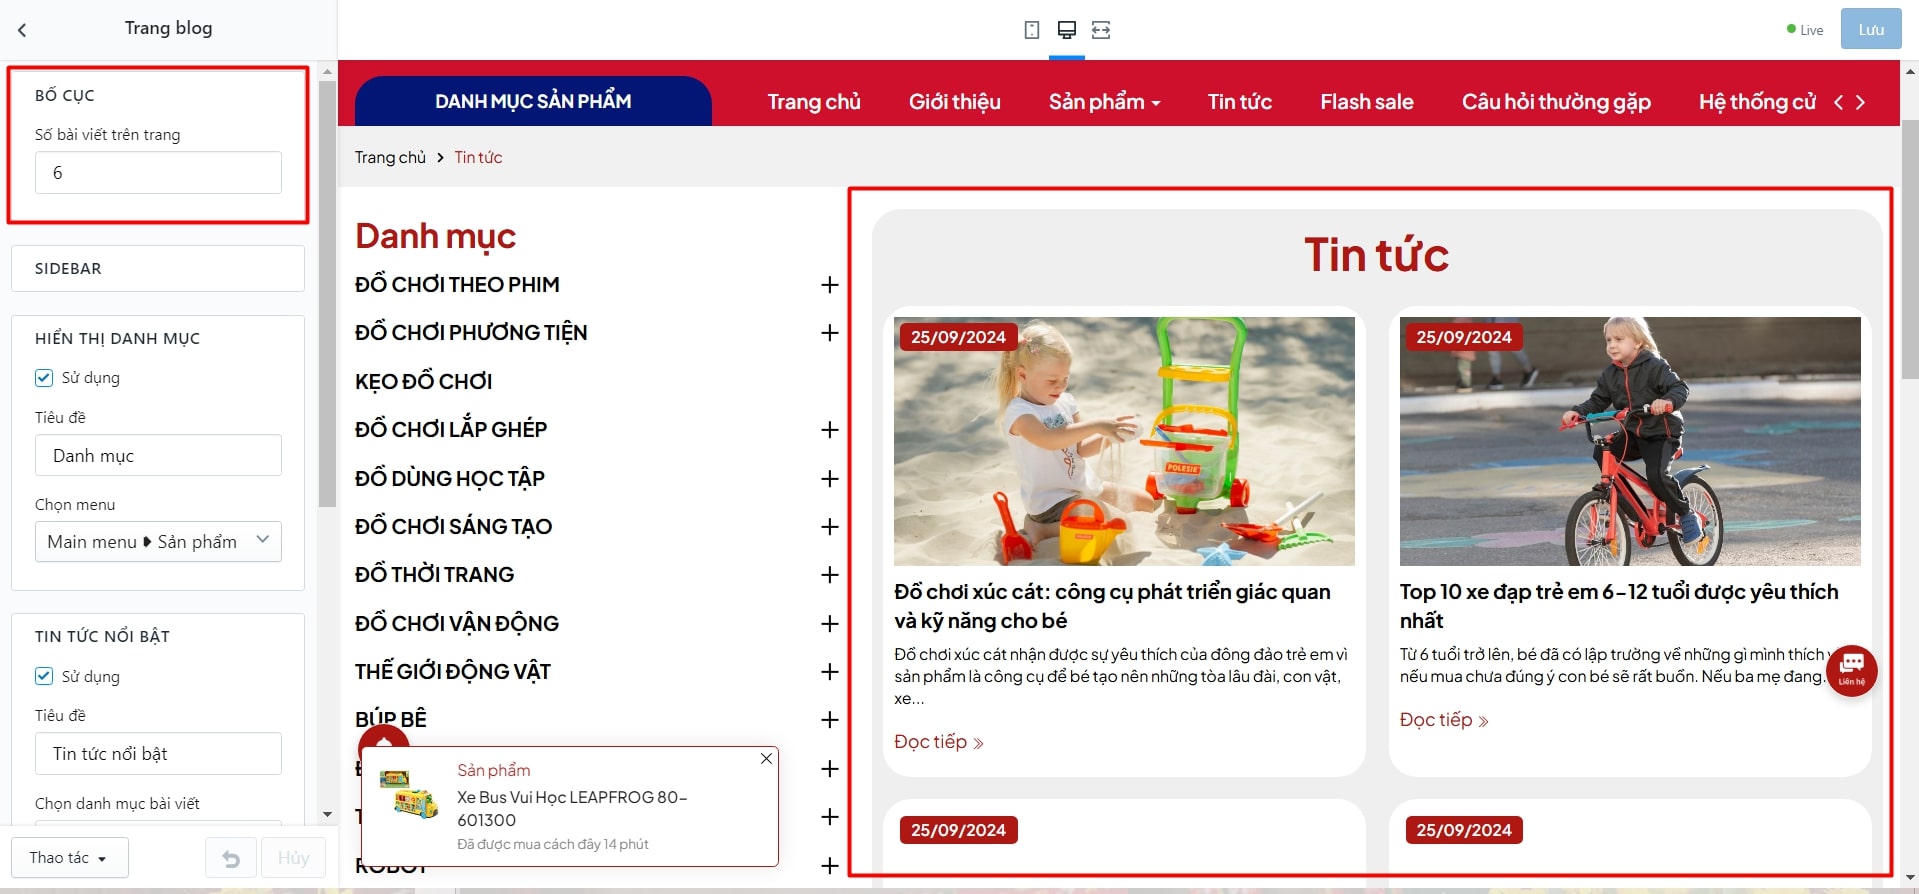Click Đọc tiếp on sand toys article

click(939, 742)
